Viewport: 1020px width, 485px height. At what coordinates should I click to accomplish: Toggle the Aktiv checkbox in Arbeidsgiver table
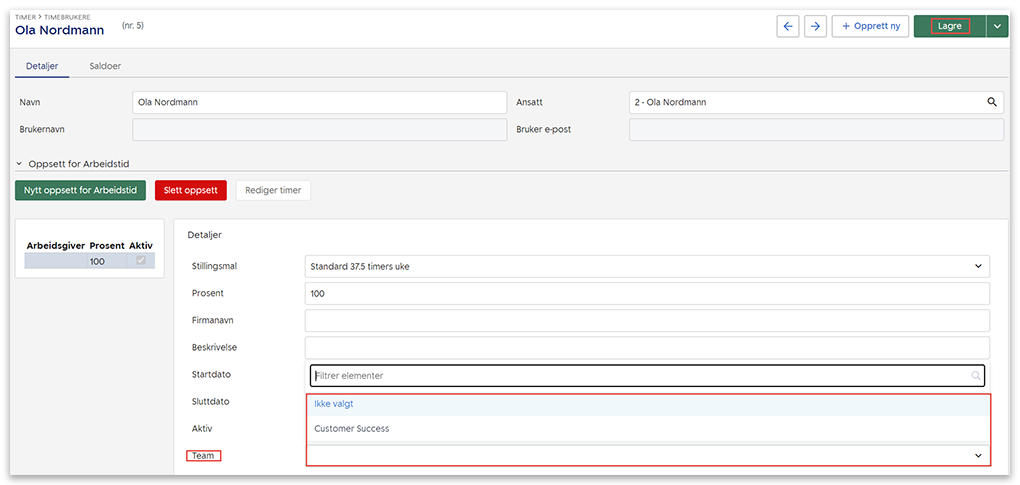click(141, 261)
